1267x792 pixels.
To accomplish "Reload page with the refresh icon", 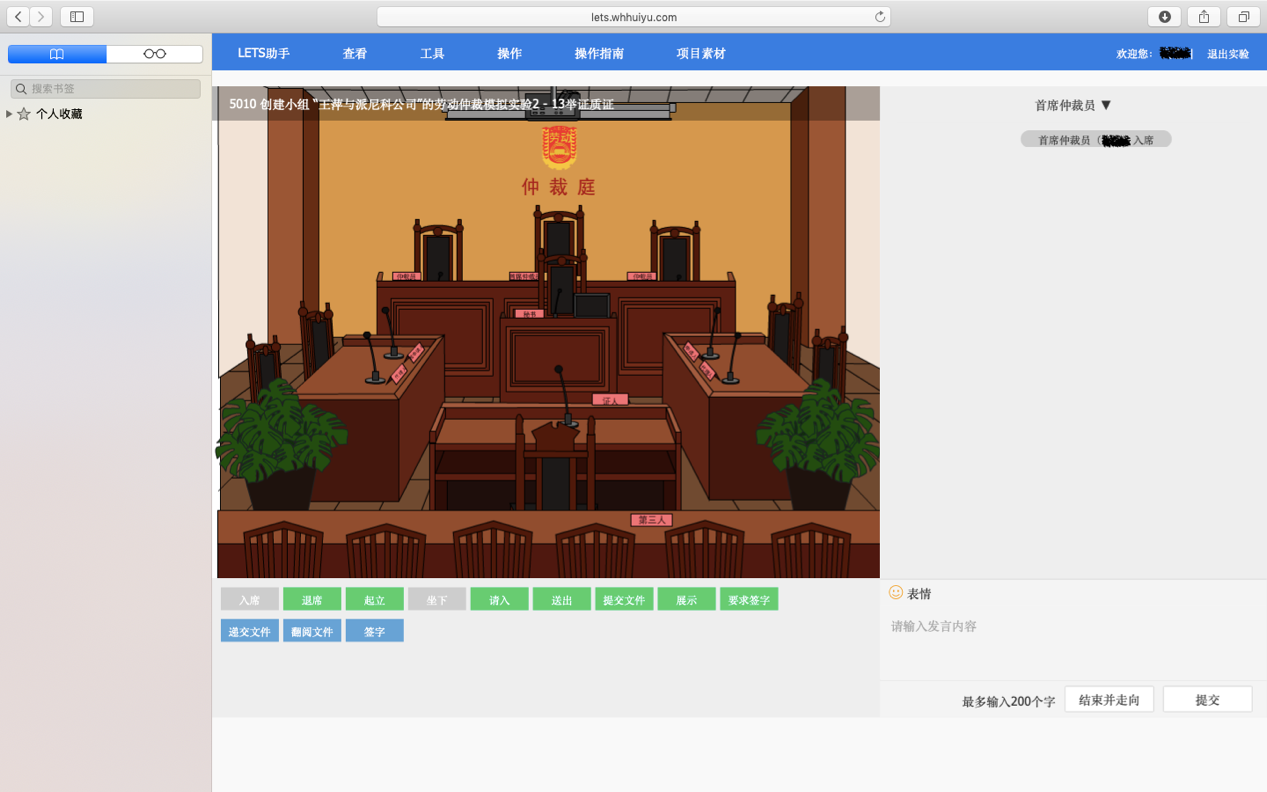I will 880,17.
